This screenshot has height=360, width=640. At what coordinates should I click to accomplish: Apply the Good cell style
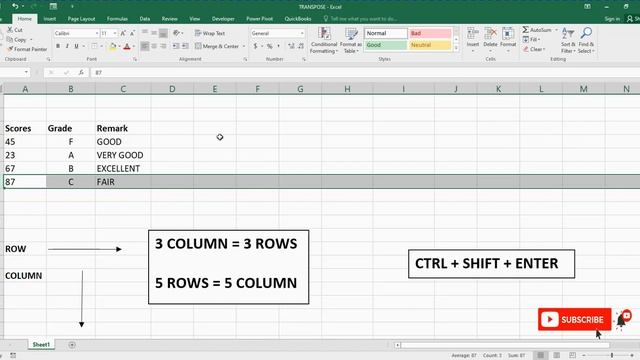pyautogui.click(x=386, y=45)
